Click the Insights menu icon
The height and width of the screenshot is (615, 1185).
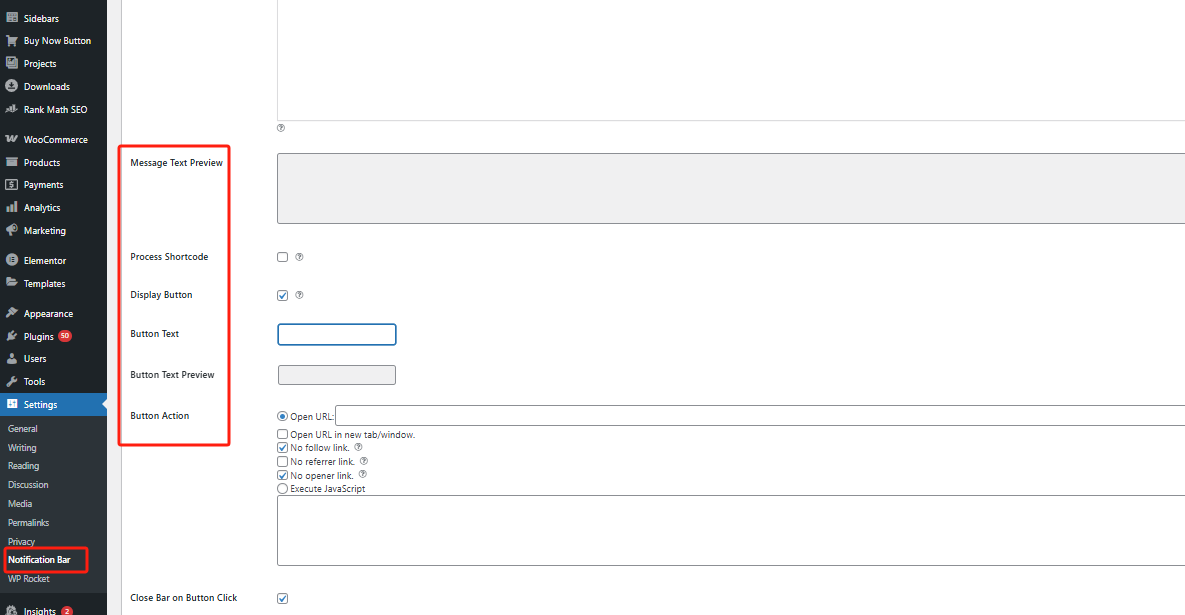click(12, 610)
